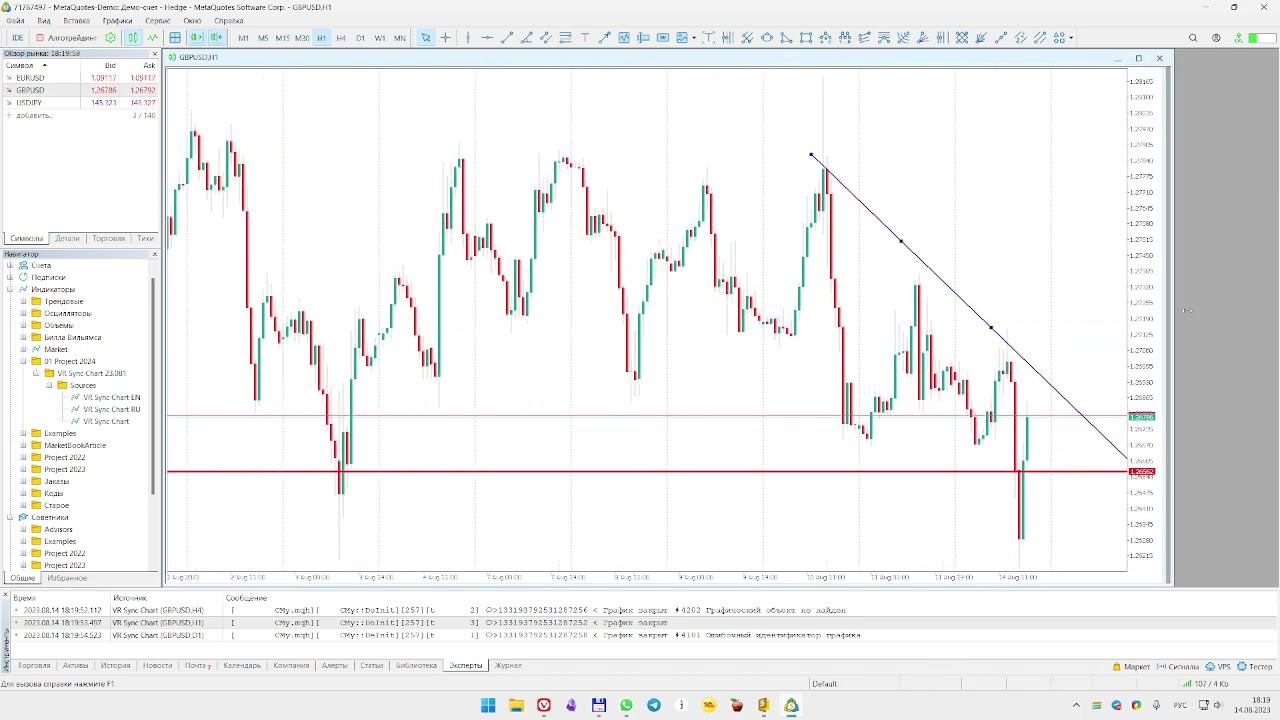
Task: Open Telegram from the Windows taskbar
Action: point(654,705)
